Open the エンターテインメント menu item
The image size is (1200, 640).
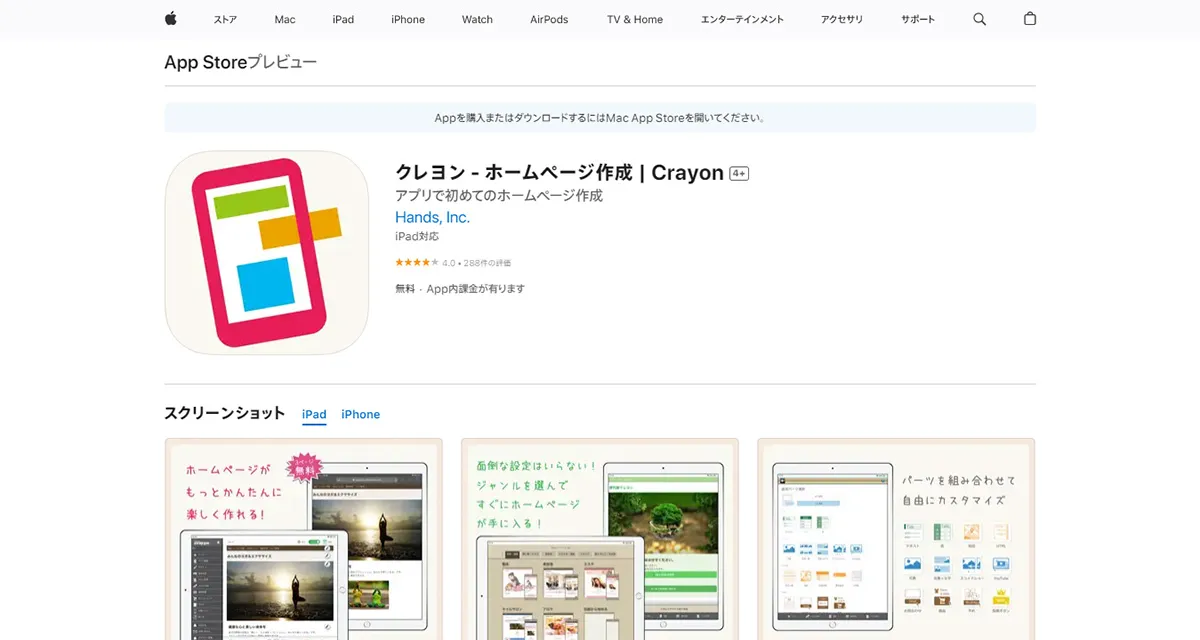coord(742,19)
